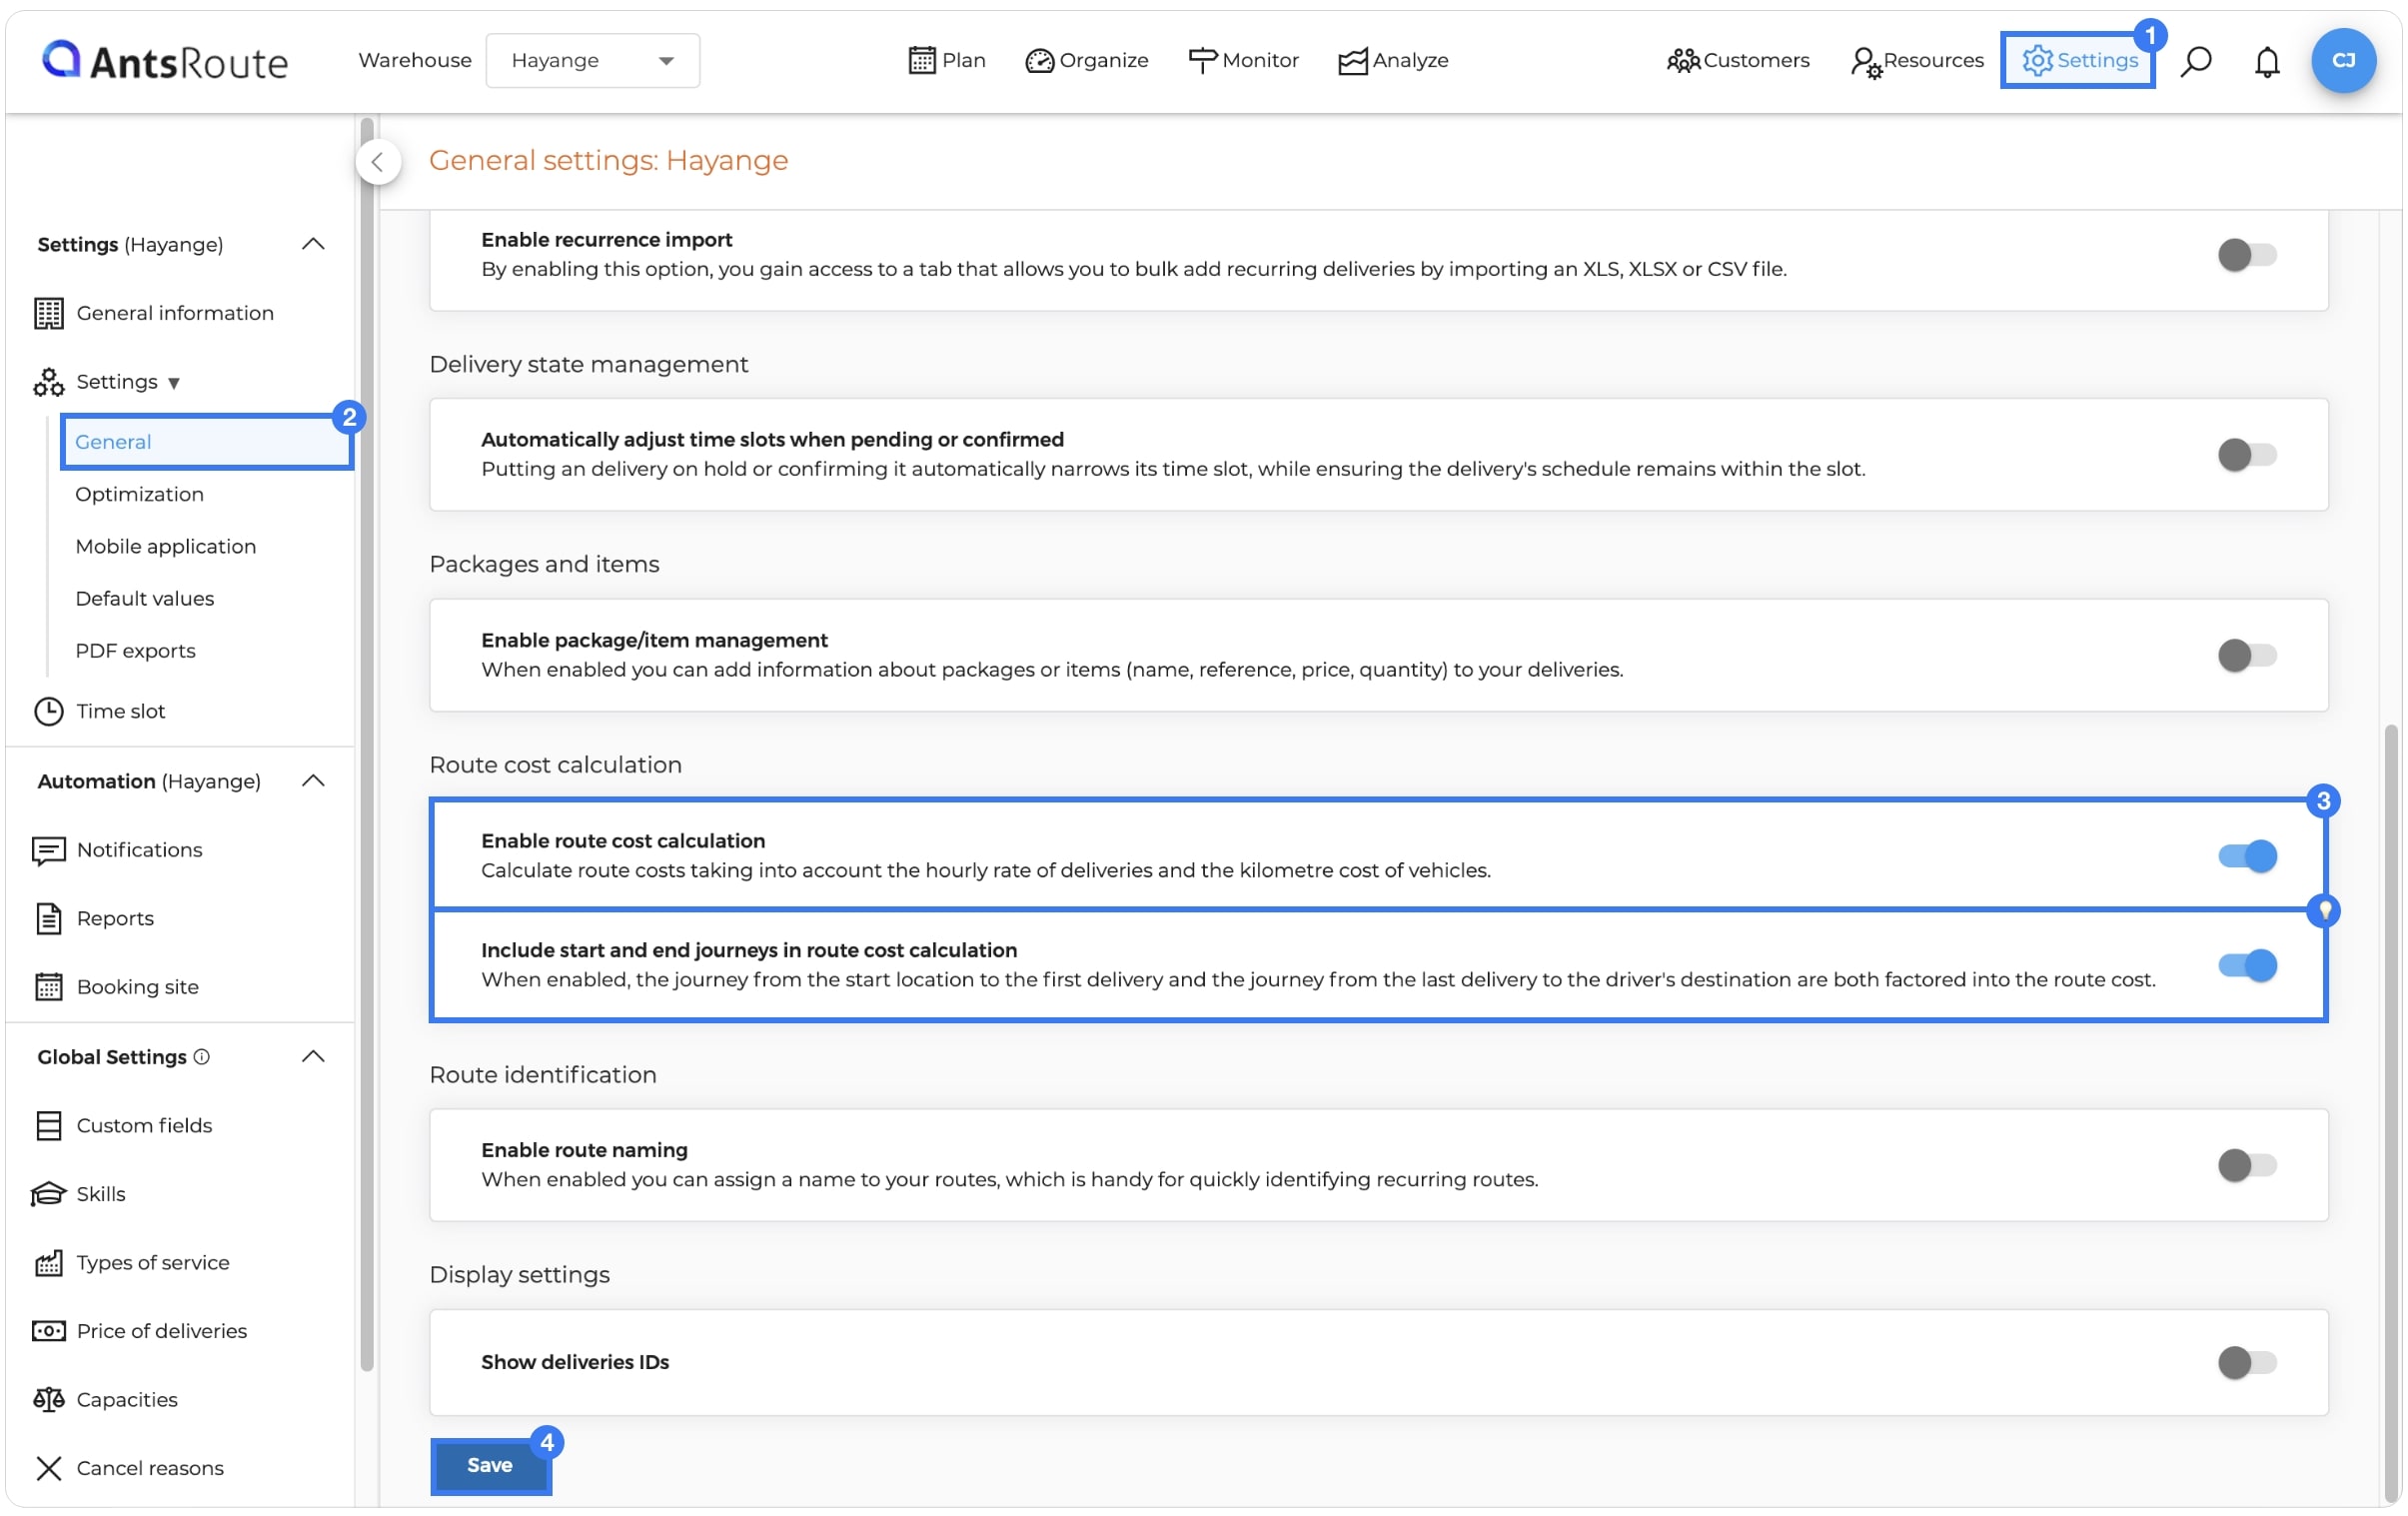Click the Skills graduation cap icon

tap(49, 1194)
